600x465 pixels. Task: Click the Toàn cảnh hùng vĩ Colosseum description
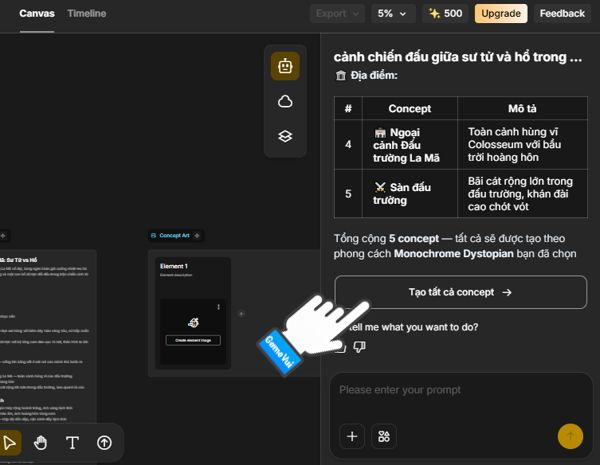(522, 145)
